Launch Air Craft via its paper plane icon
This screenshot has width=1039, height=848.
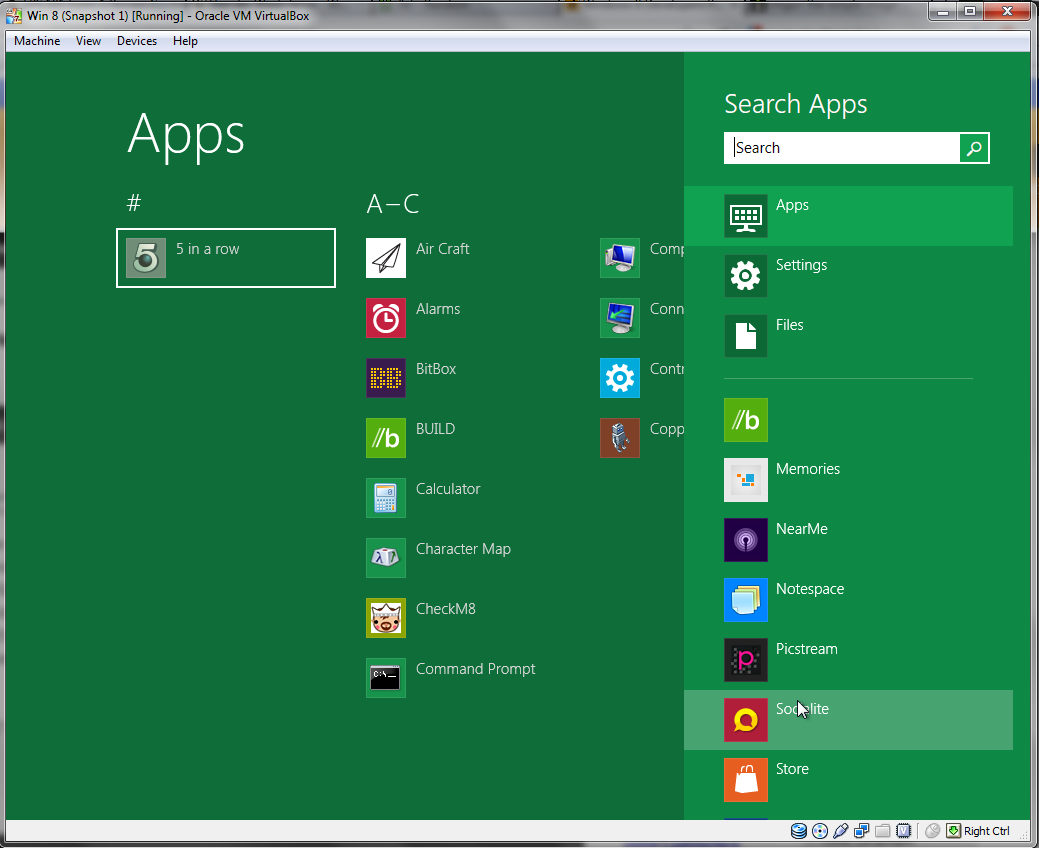[x=386, y=258]
